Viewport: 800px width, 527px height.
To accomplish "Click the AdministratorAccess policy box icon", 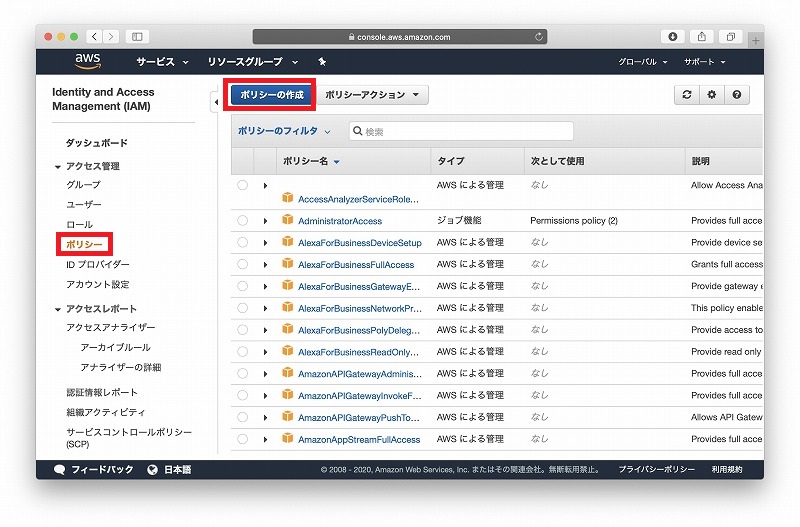I will coord(288,220).
